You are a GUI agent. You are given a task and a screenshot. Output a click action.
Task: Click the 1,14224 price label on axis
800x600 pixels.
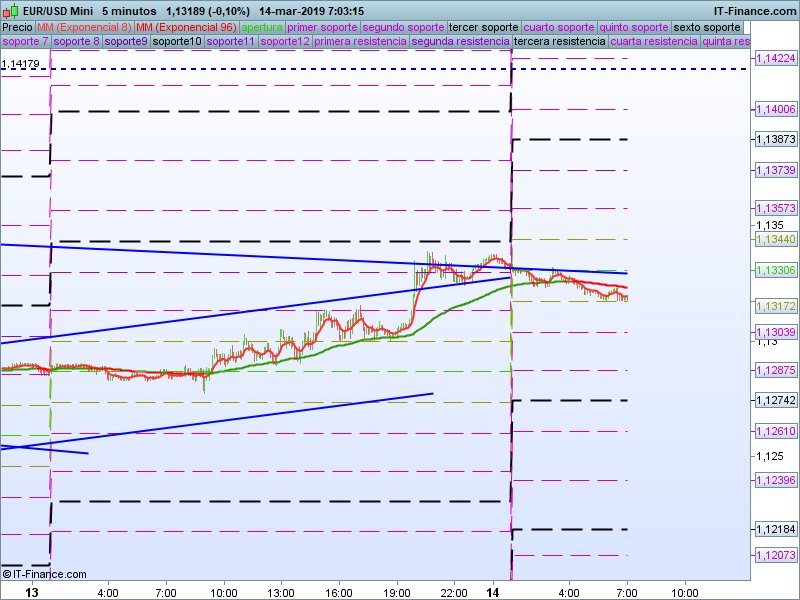[775, 59]
